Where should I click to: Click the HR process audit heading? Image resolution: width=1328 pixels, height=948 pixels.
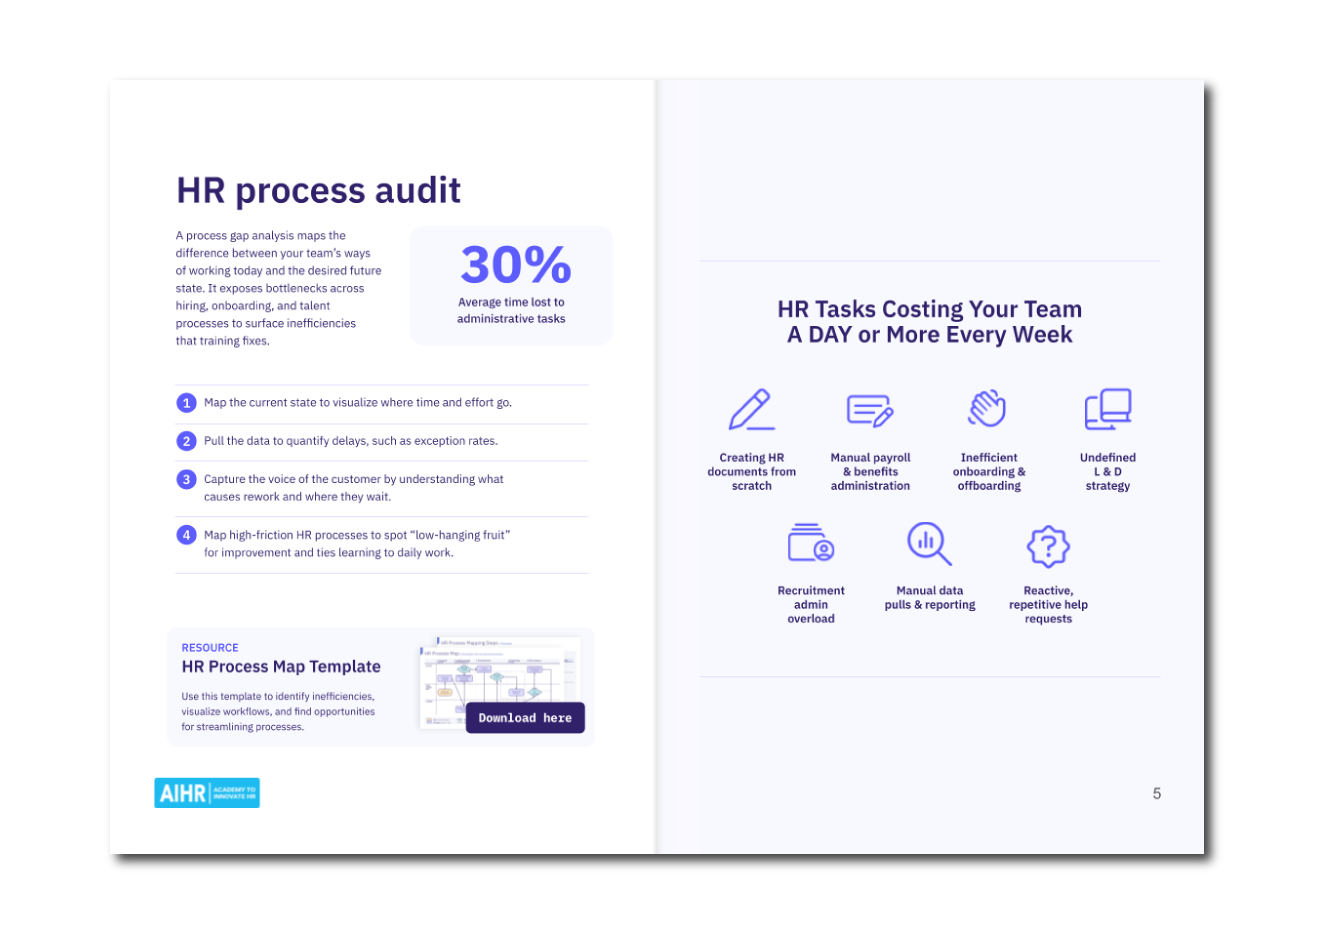pyautogui.click(x=318, y=190)
